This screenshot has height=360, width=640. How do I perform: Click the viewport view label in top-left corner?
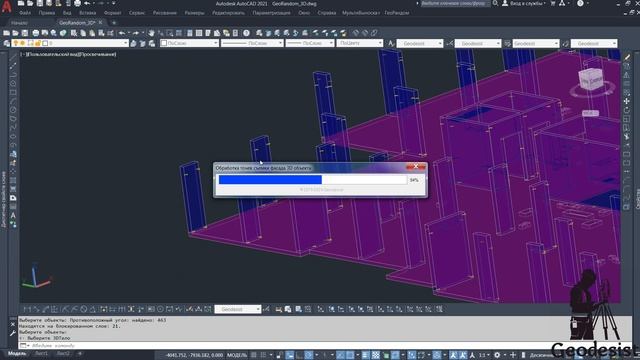69,54
